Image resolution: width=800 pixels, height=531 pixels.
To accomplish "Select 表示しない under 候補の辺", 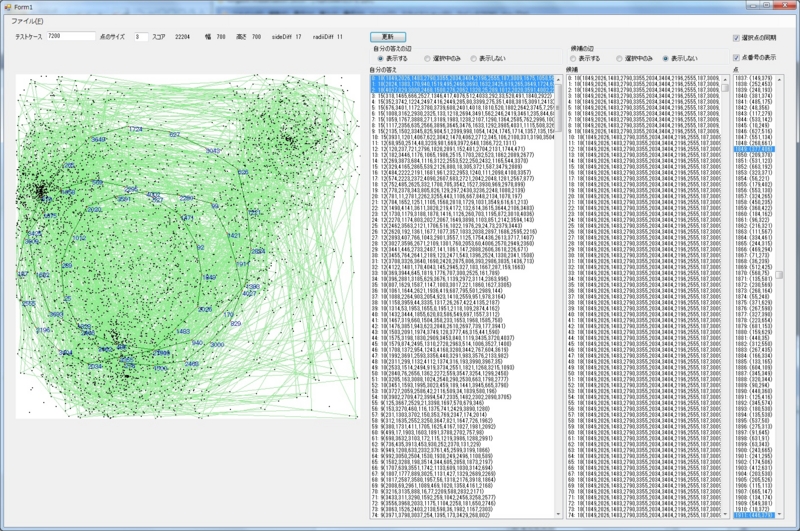I will (680, 59).
